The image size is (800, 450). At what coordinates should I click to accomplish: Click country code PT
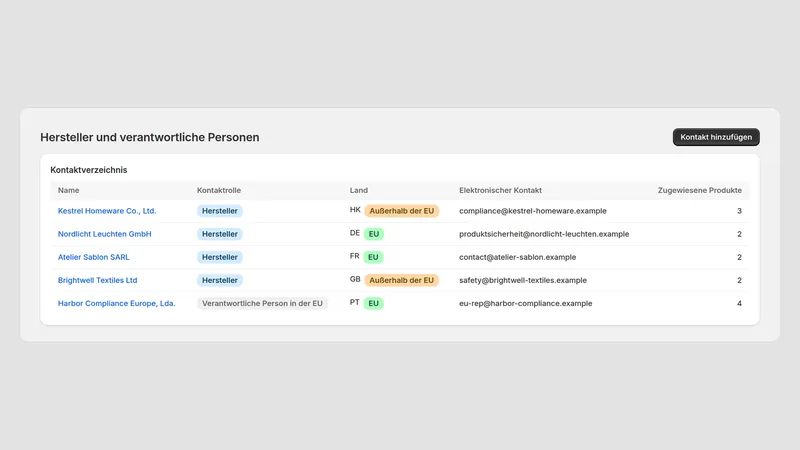[x=355, y=302]
